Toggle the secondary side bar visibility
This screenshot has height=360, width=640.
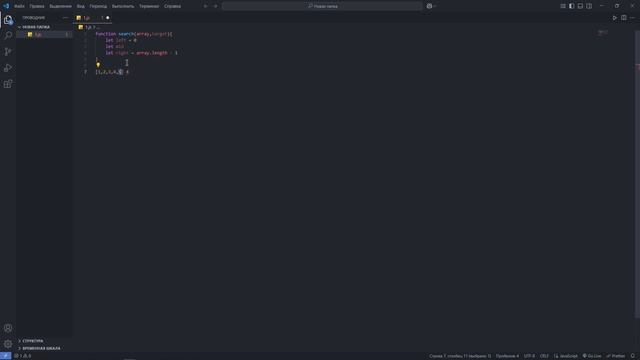click(x=589, y=6)
